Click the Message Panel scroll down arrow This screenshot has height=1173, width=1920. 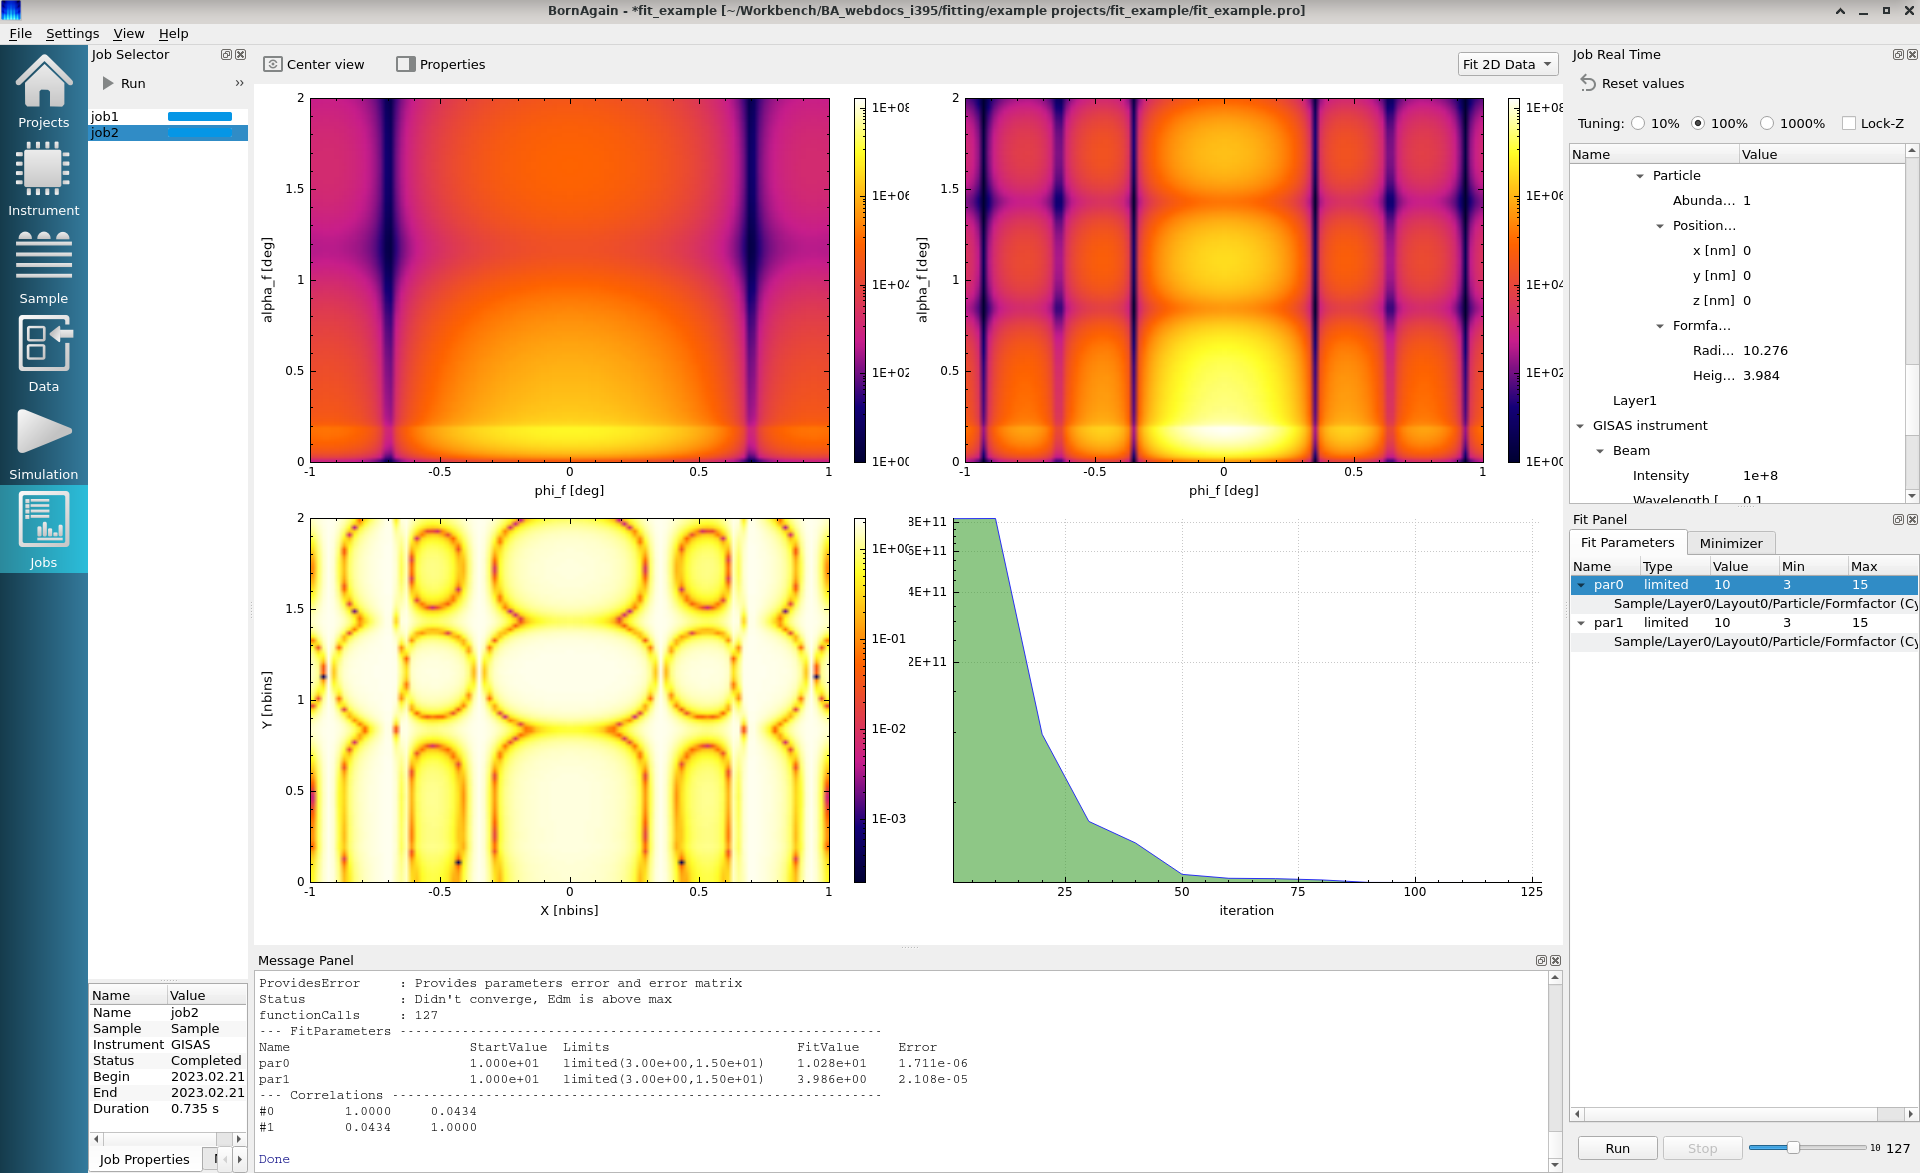[x=1555, y=1165]
